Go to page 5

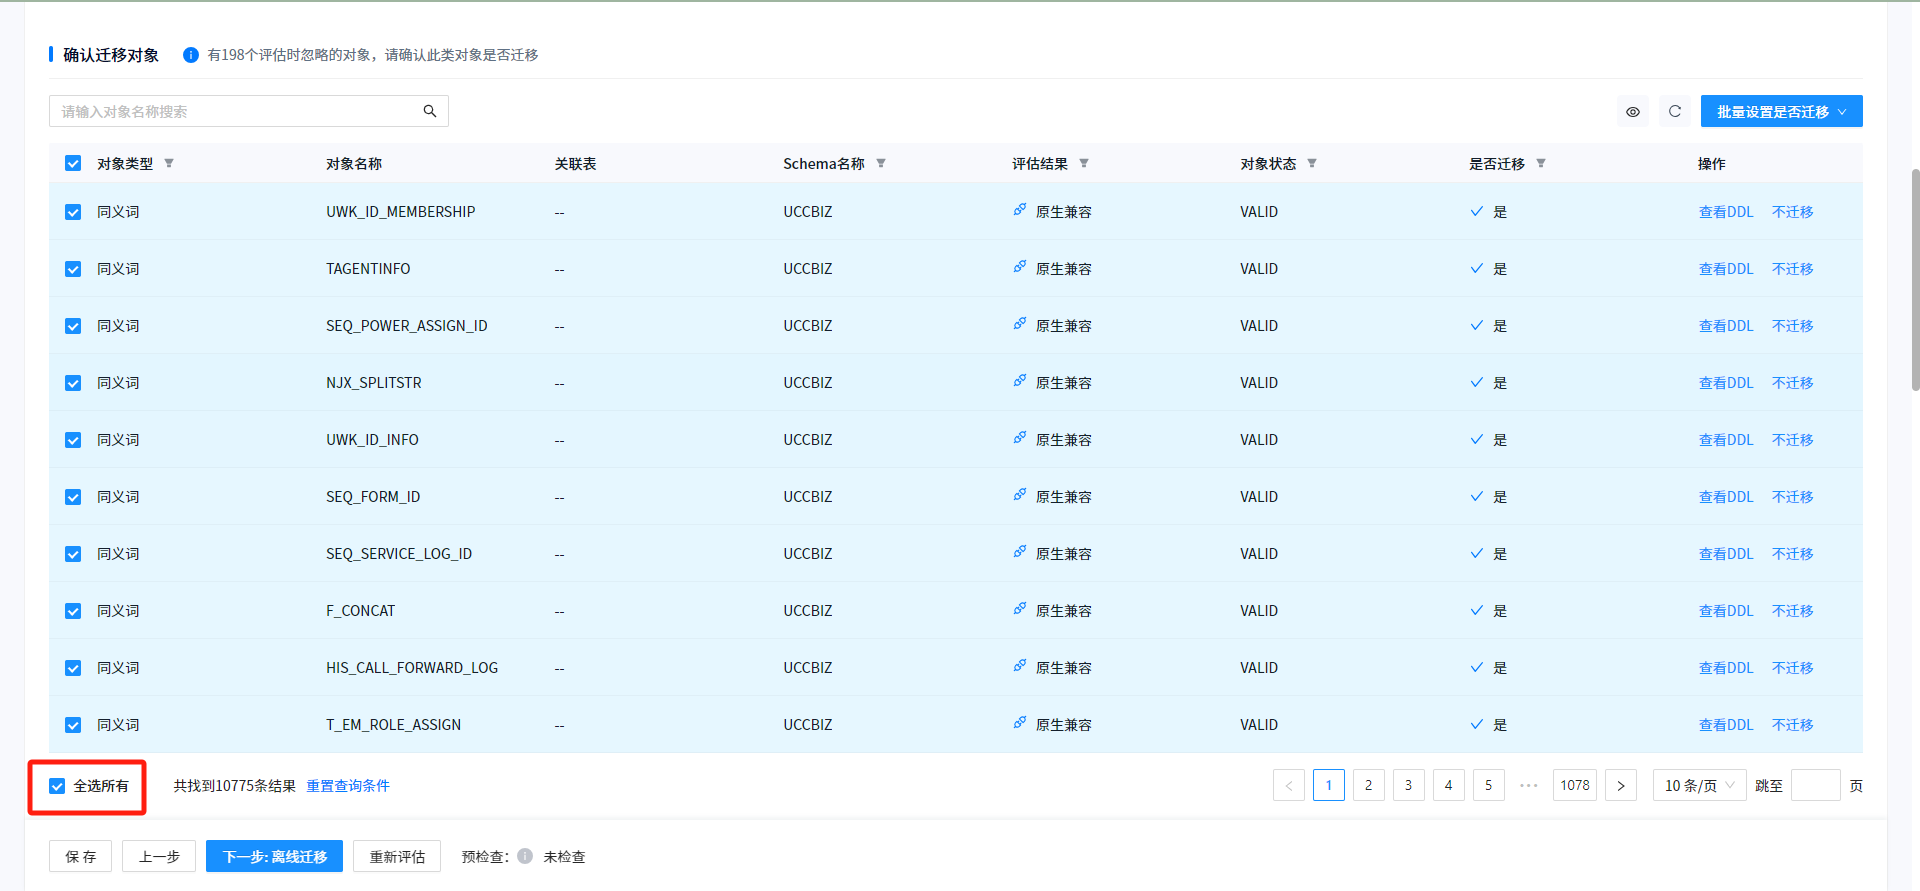pyautogui.click(x=1489, y=785)
